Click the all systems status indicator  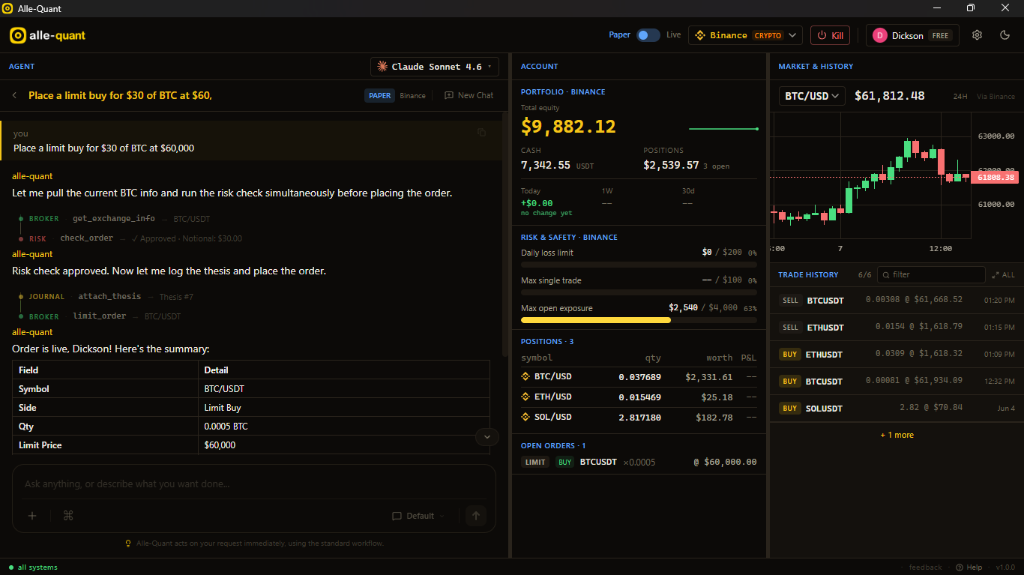pos(33,567)
